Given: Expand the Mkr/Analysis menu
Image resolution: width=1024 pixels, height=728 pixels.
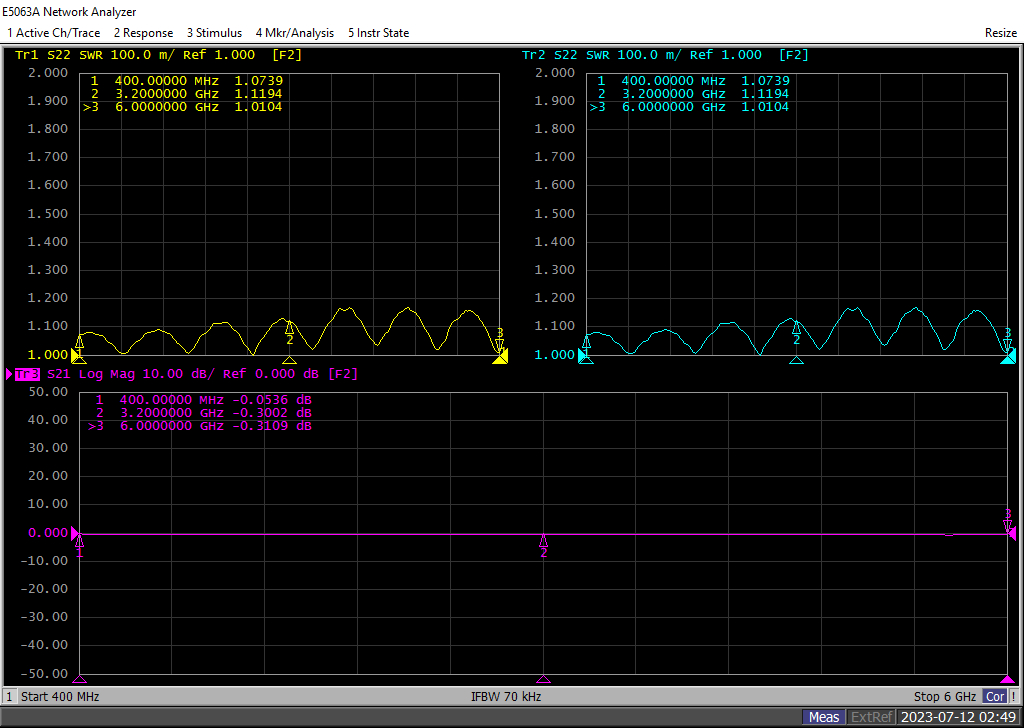Looking at the screenshot, I should [x=295, y=33].
